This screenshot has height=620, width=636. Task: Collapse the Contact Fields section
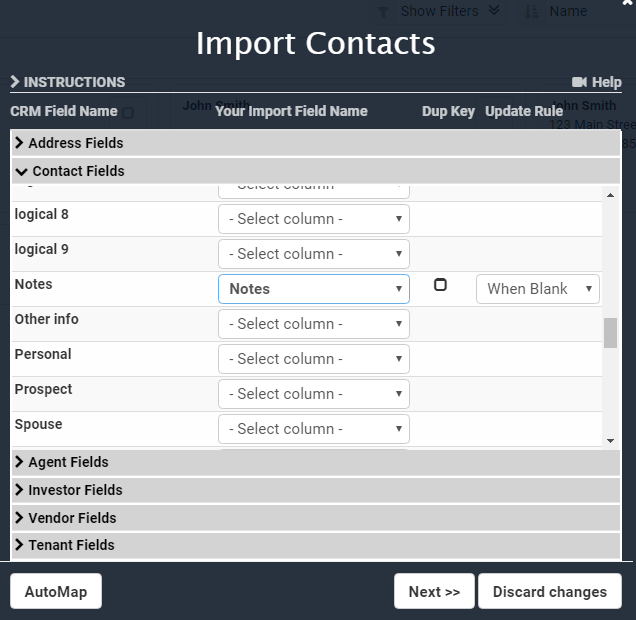pos(78,171)
